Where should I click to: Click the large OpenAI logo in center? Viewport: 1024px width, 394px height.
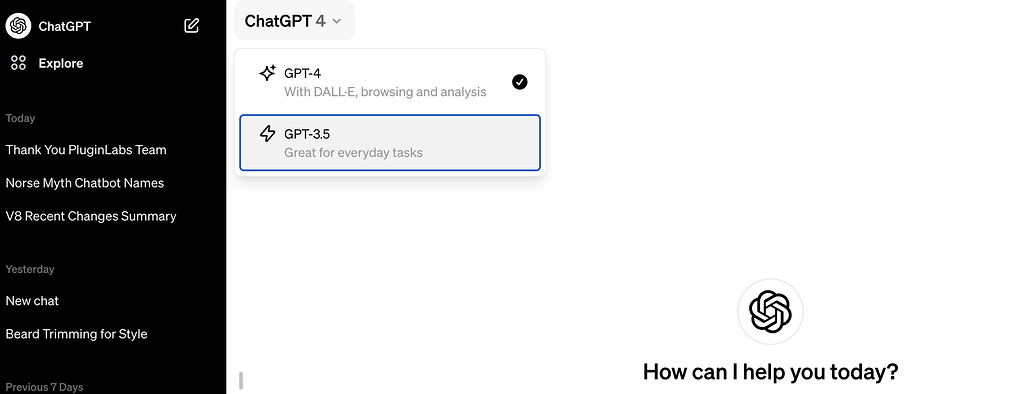tap(770, 312)
